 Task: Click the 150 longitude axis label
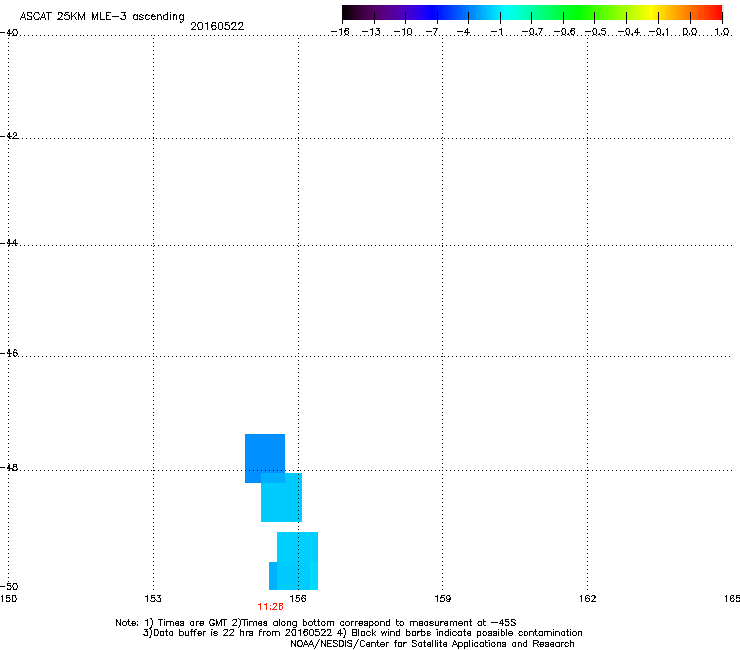[8, 599]
